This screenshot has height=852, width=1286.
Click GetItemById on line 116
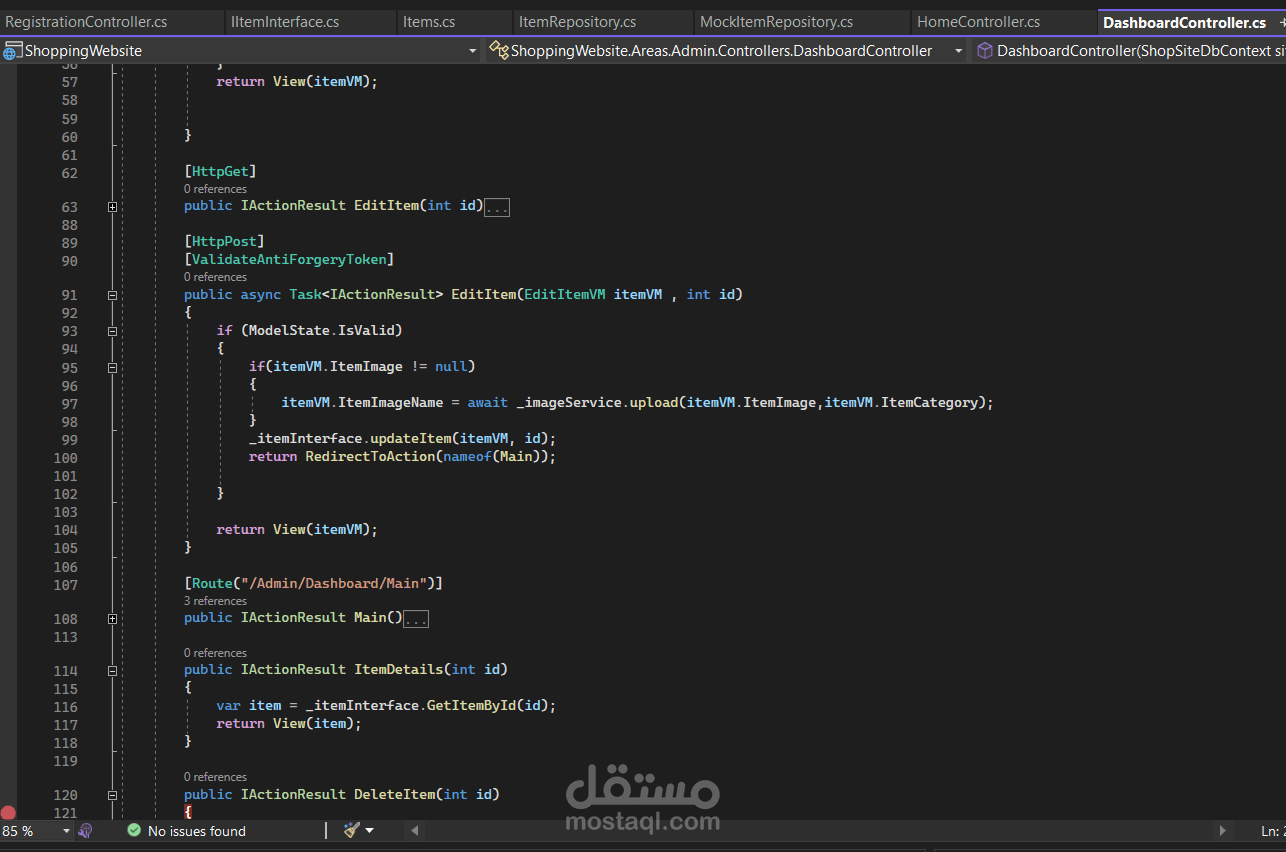point(471,705)
